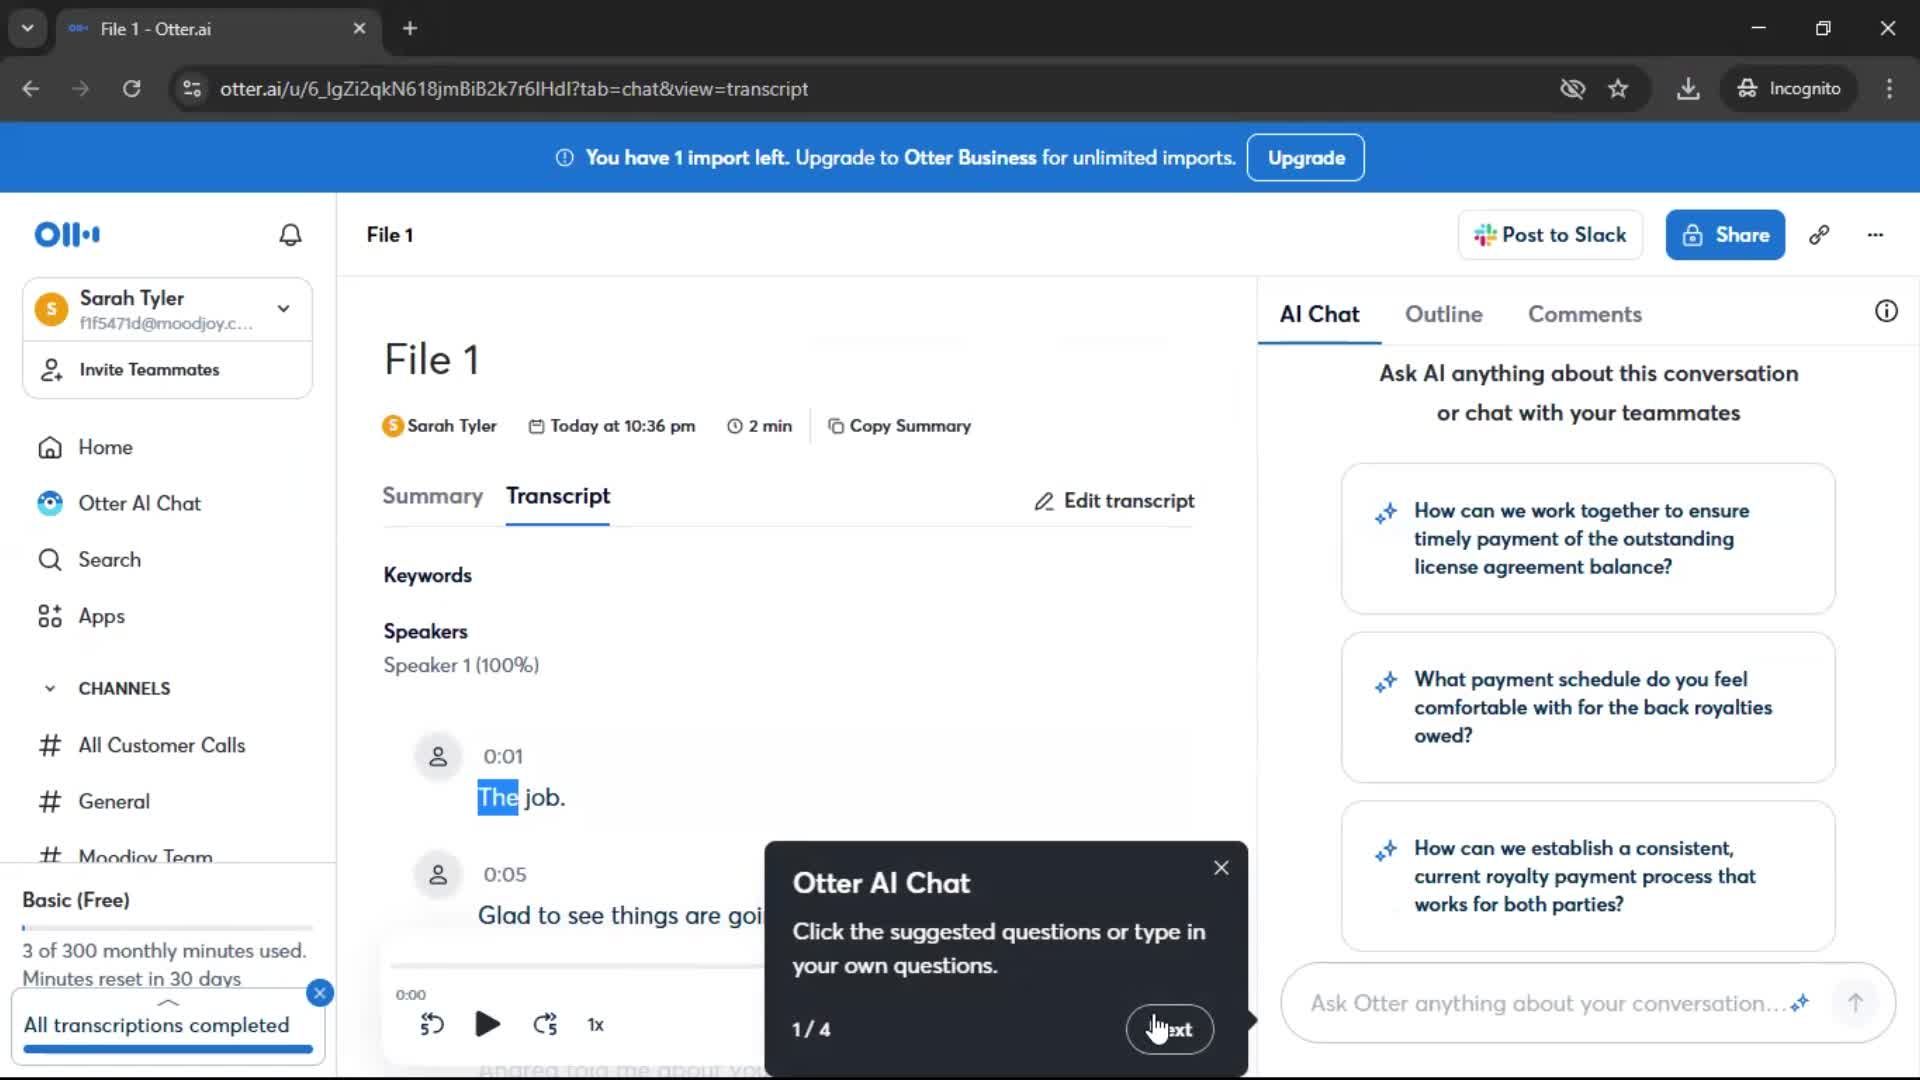
Task: Select suggested question about timely payment
Action: click(1588, 538)
